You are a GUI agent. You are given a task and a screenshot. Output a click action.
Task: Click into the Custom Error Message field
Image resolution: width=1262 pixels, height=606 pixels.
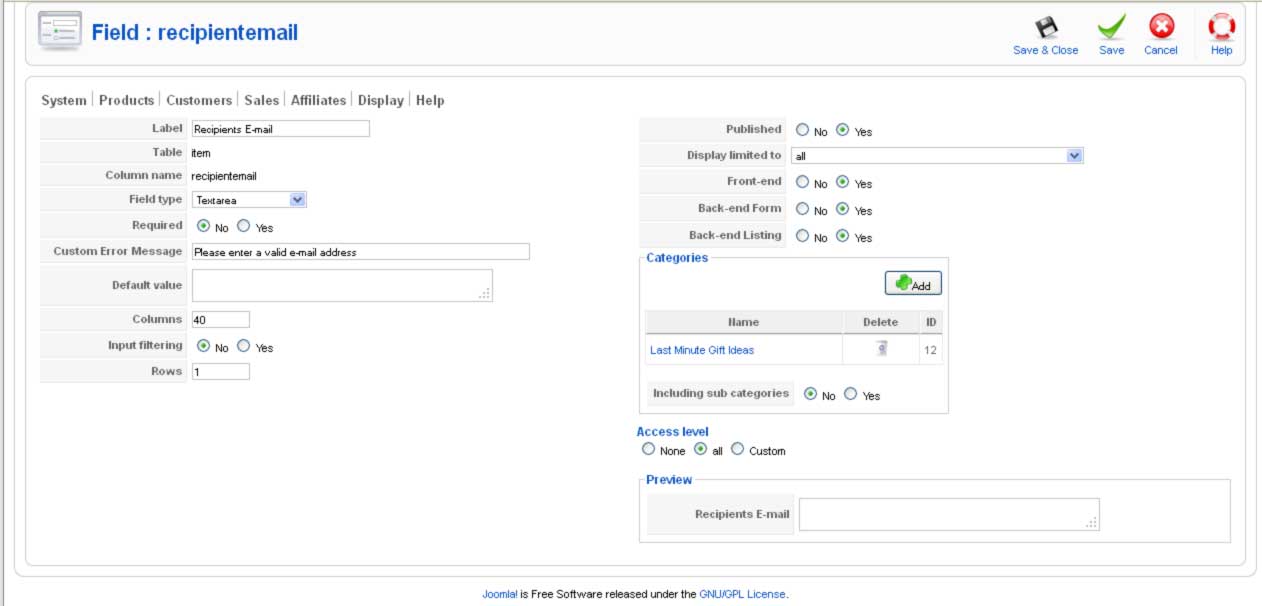(x=360, y=252)
